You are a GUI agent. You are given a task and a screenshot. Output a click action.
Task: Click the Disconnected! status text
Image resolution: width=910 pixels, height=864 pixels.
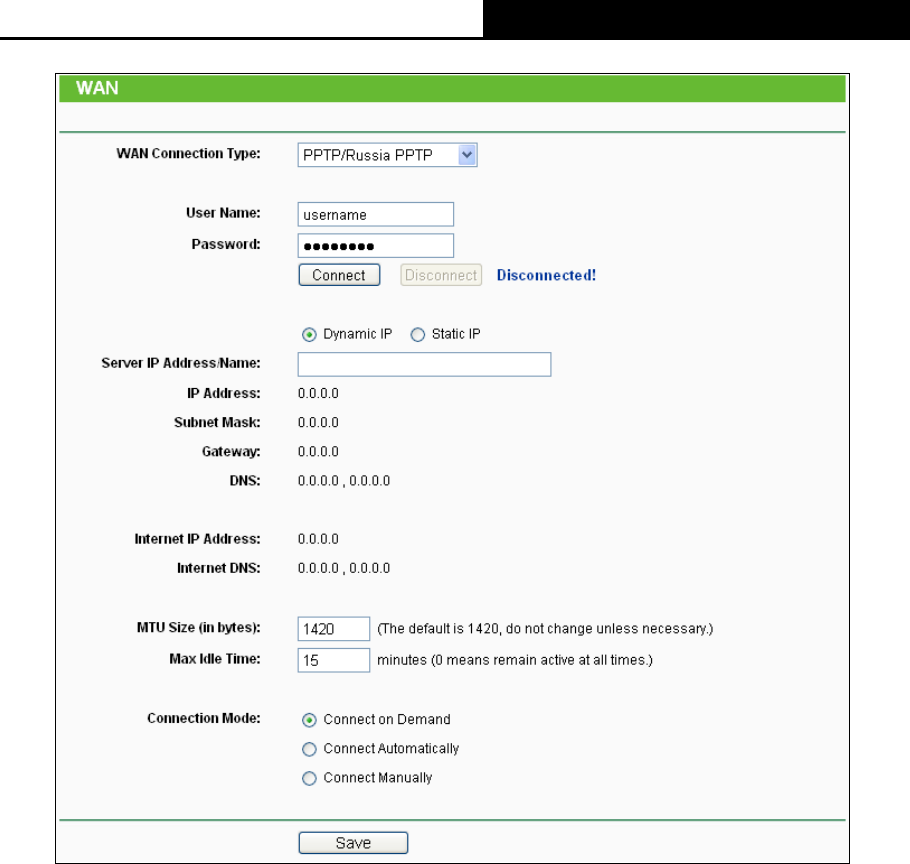click(x=546, y=275)
